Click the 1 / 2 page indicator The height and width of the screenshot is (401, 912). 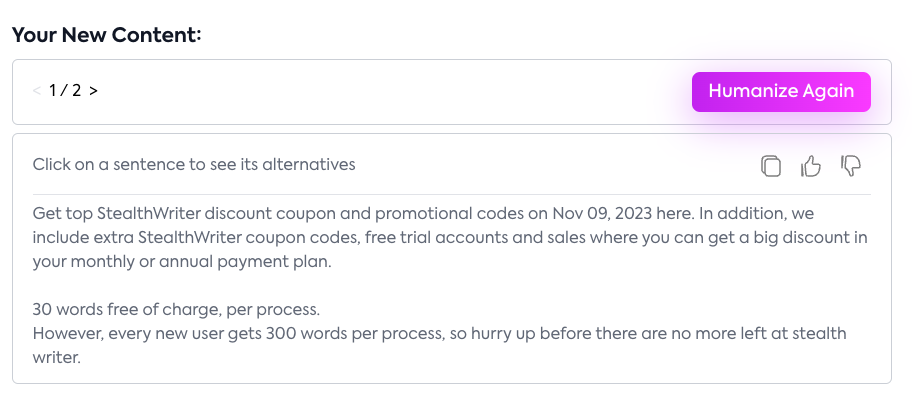(65, 91)
